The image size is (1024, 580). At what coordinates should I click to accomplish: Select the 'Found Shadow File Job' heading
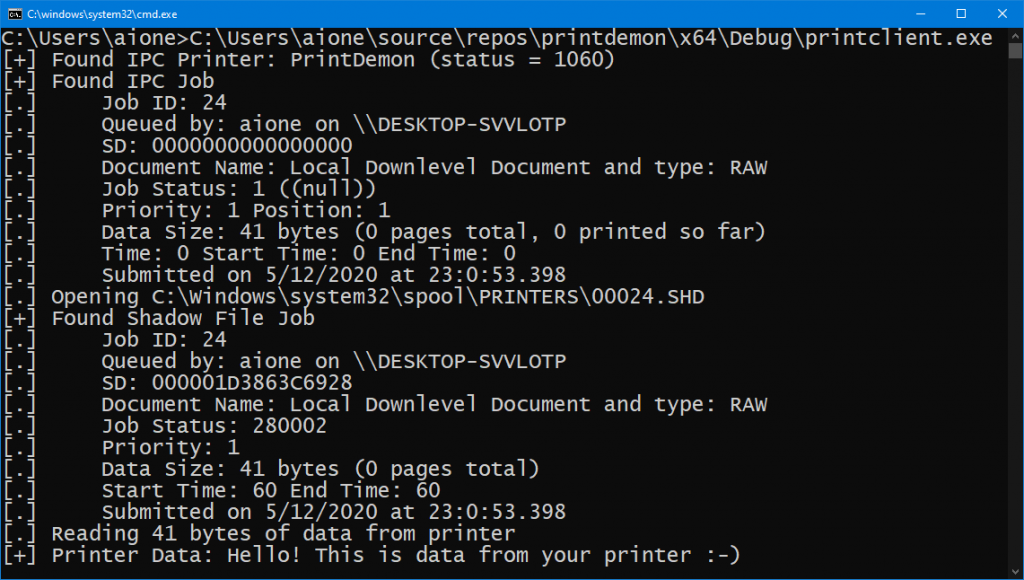[180, 318]
